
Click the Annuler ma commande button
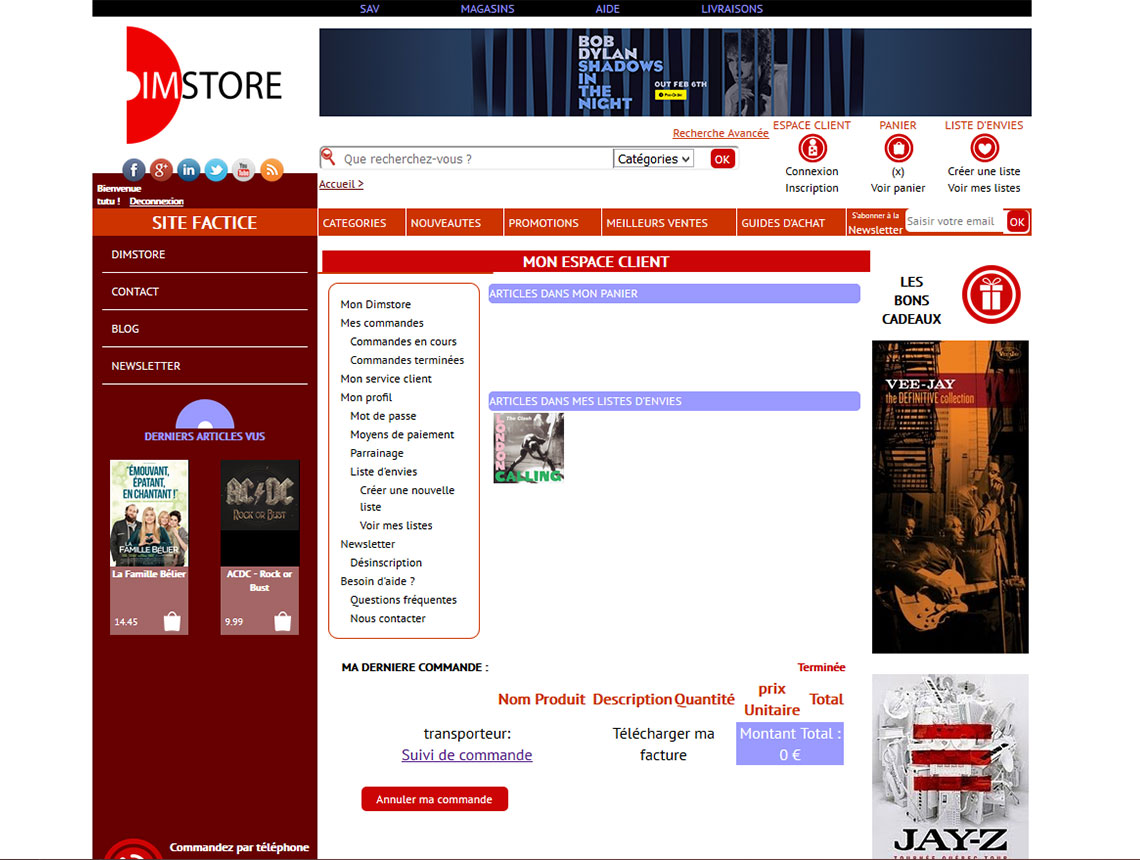(x=434, y=799)
